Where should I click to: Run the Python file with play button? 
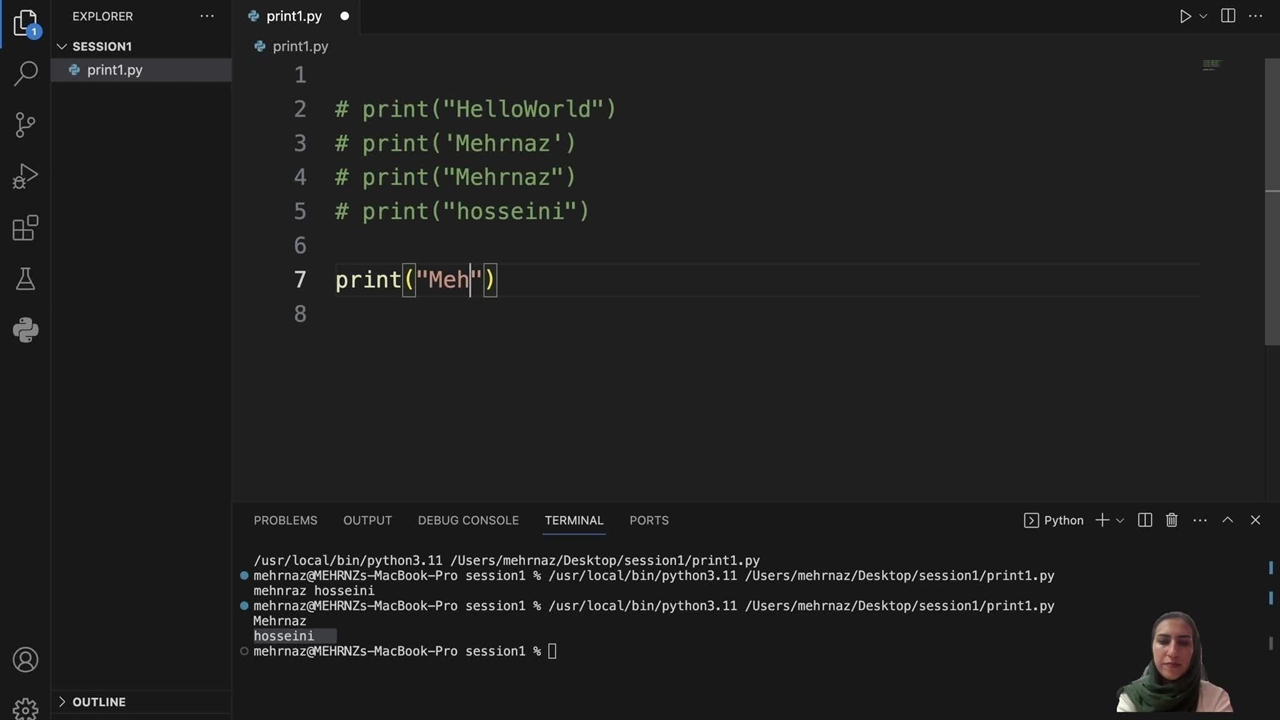click(x=1185, y=16)
